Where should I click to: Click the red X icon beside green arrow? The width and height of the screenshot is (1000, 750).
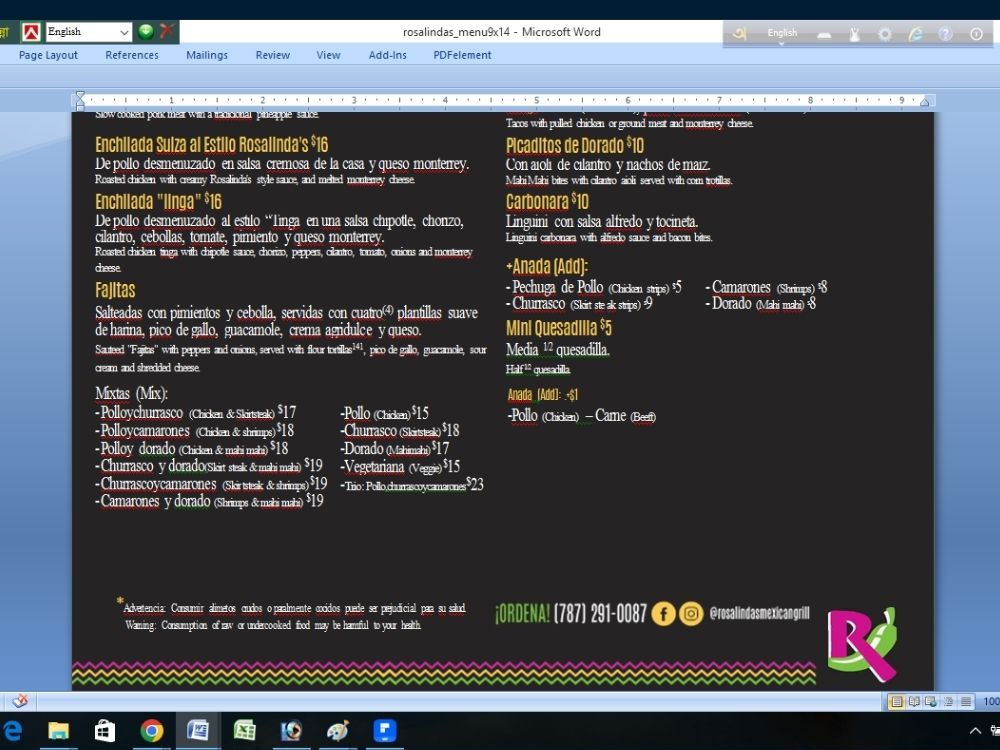click(167, 31)
